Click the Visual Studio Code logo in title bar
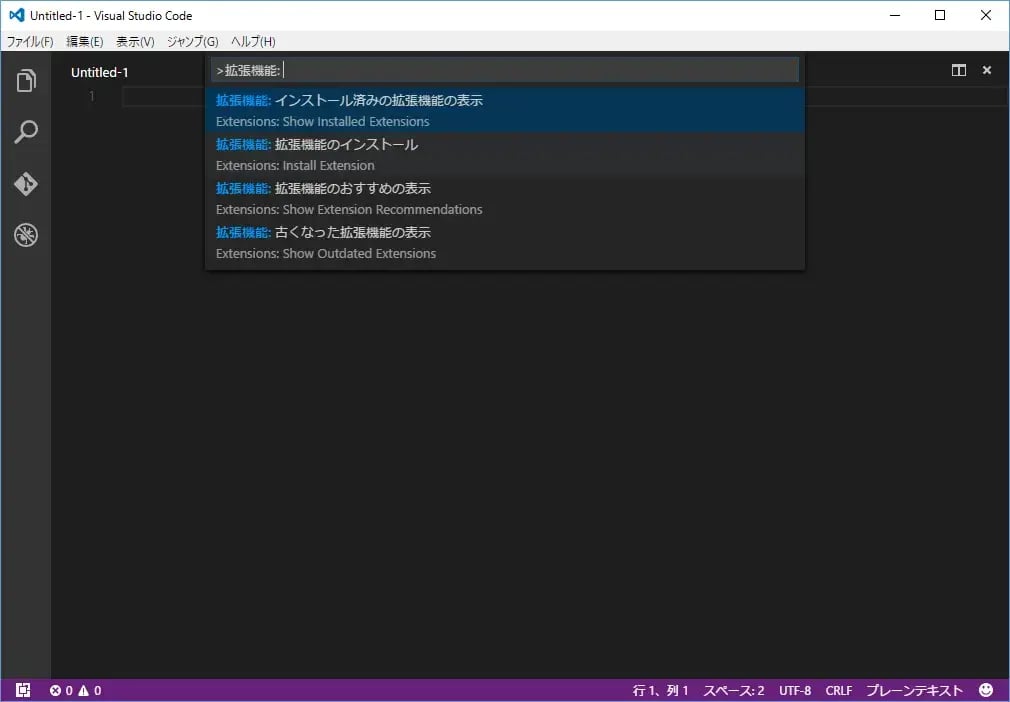The height and width of the screenshot is (702, 1010). pos(17,15)
